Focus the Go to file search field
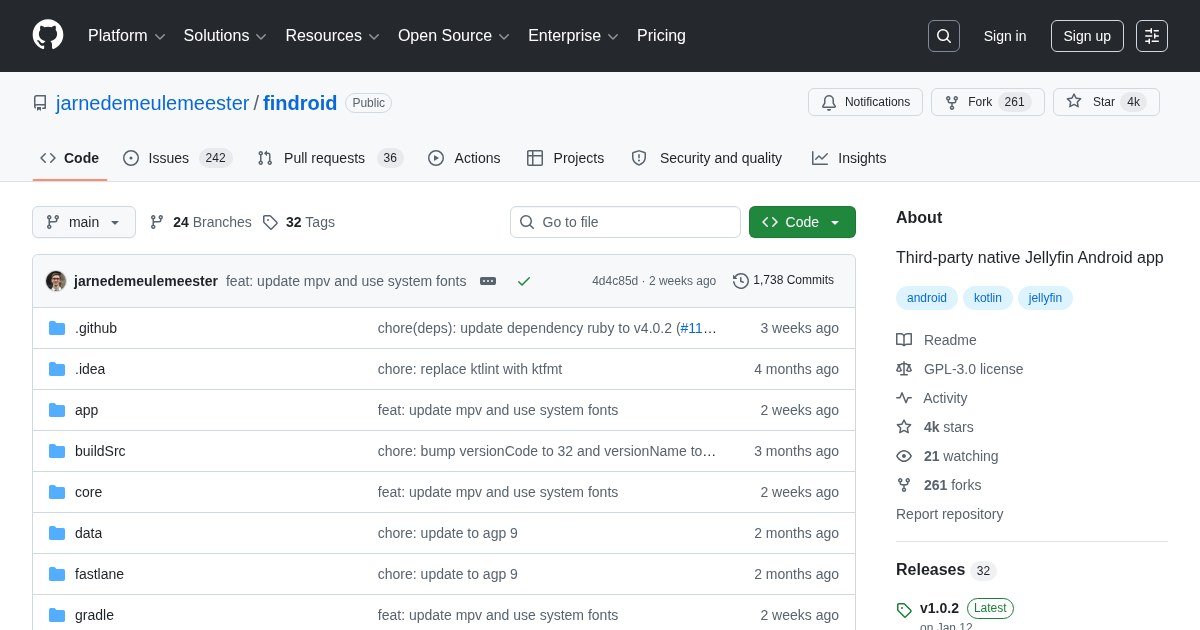The width and height of the screenshot is (1200, 630). pyautogui.click(x=625, y=222)
